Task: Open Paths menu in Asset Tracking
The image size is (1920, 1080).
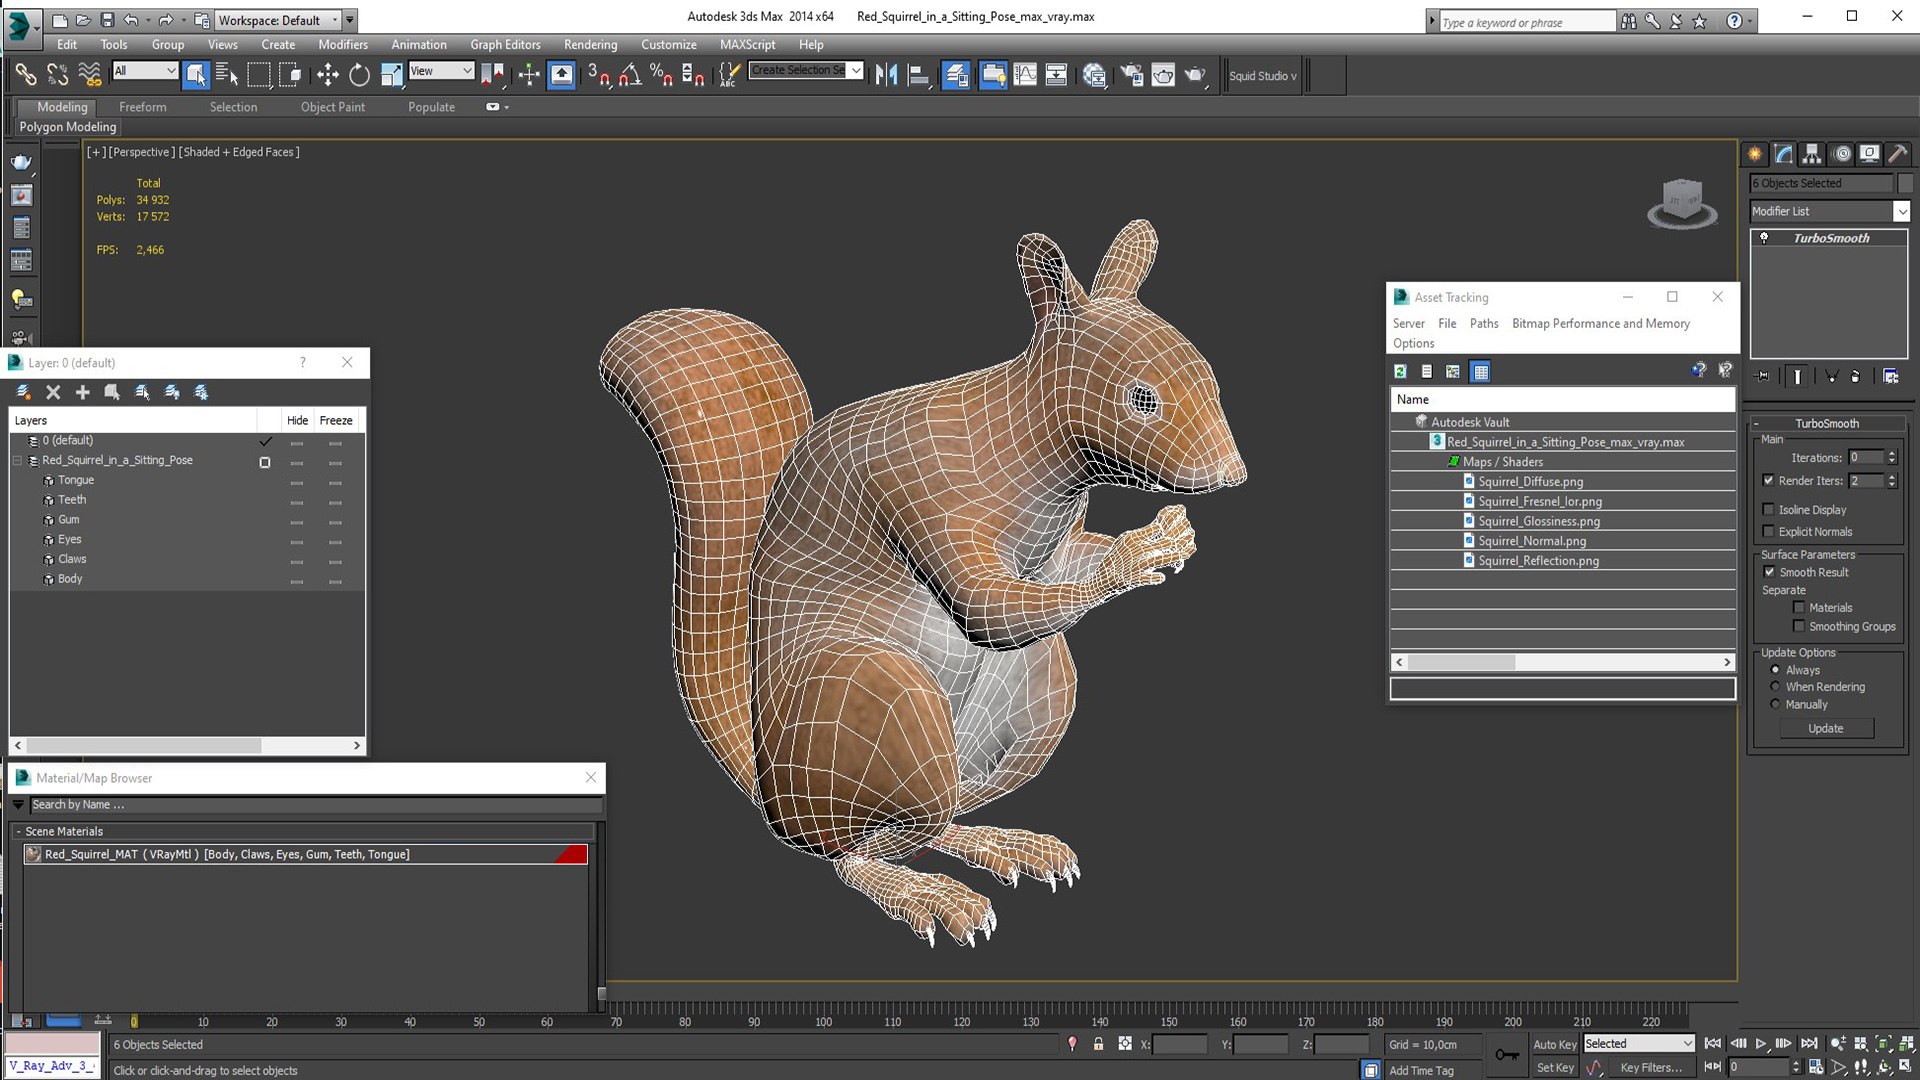Action: coord(1484,323)
